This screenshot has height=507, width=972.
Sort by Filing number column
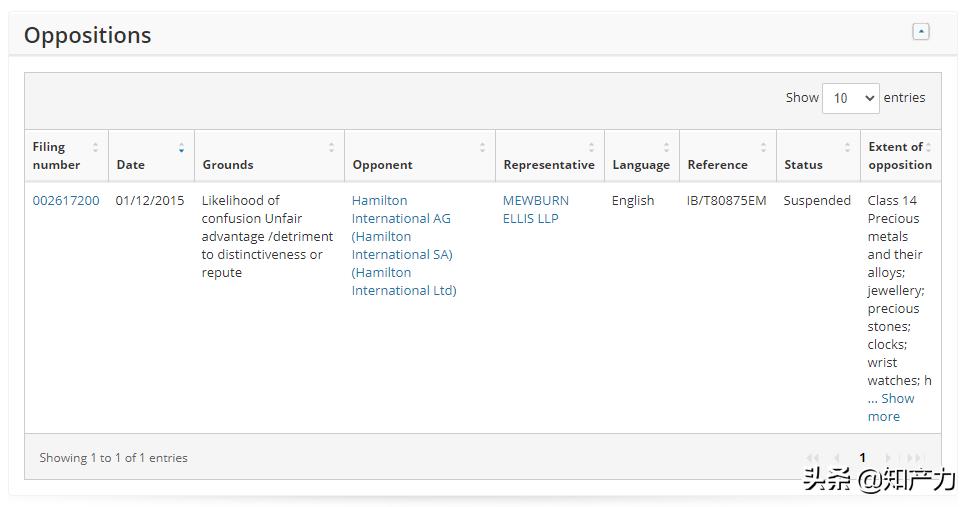(x=66, y=156)
